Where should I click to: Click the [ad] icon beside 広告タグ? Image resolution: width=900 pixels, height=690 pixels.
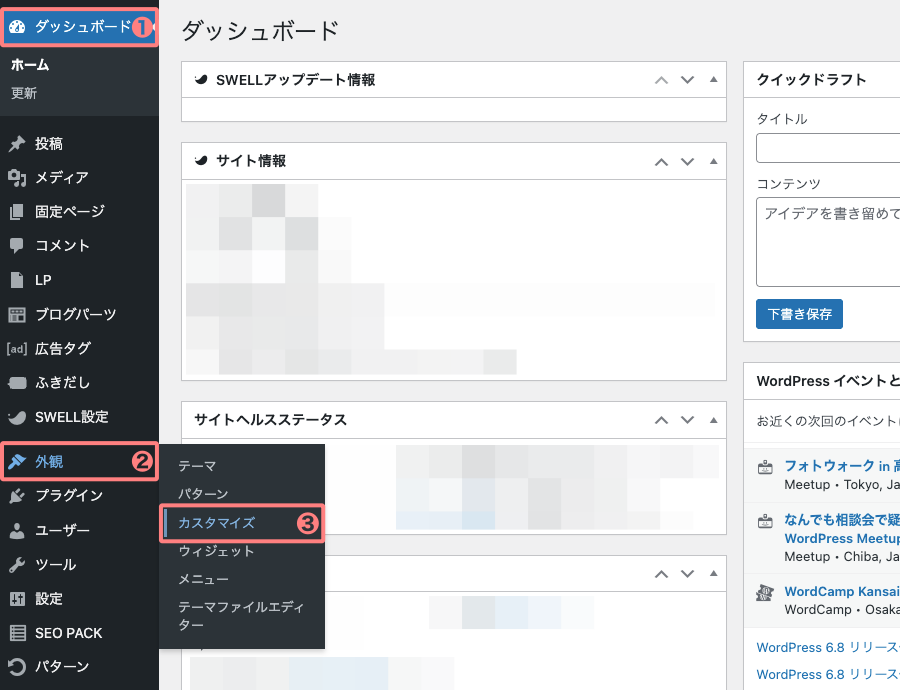pyautogui.click(x=17, y=348)
